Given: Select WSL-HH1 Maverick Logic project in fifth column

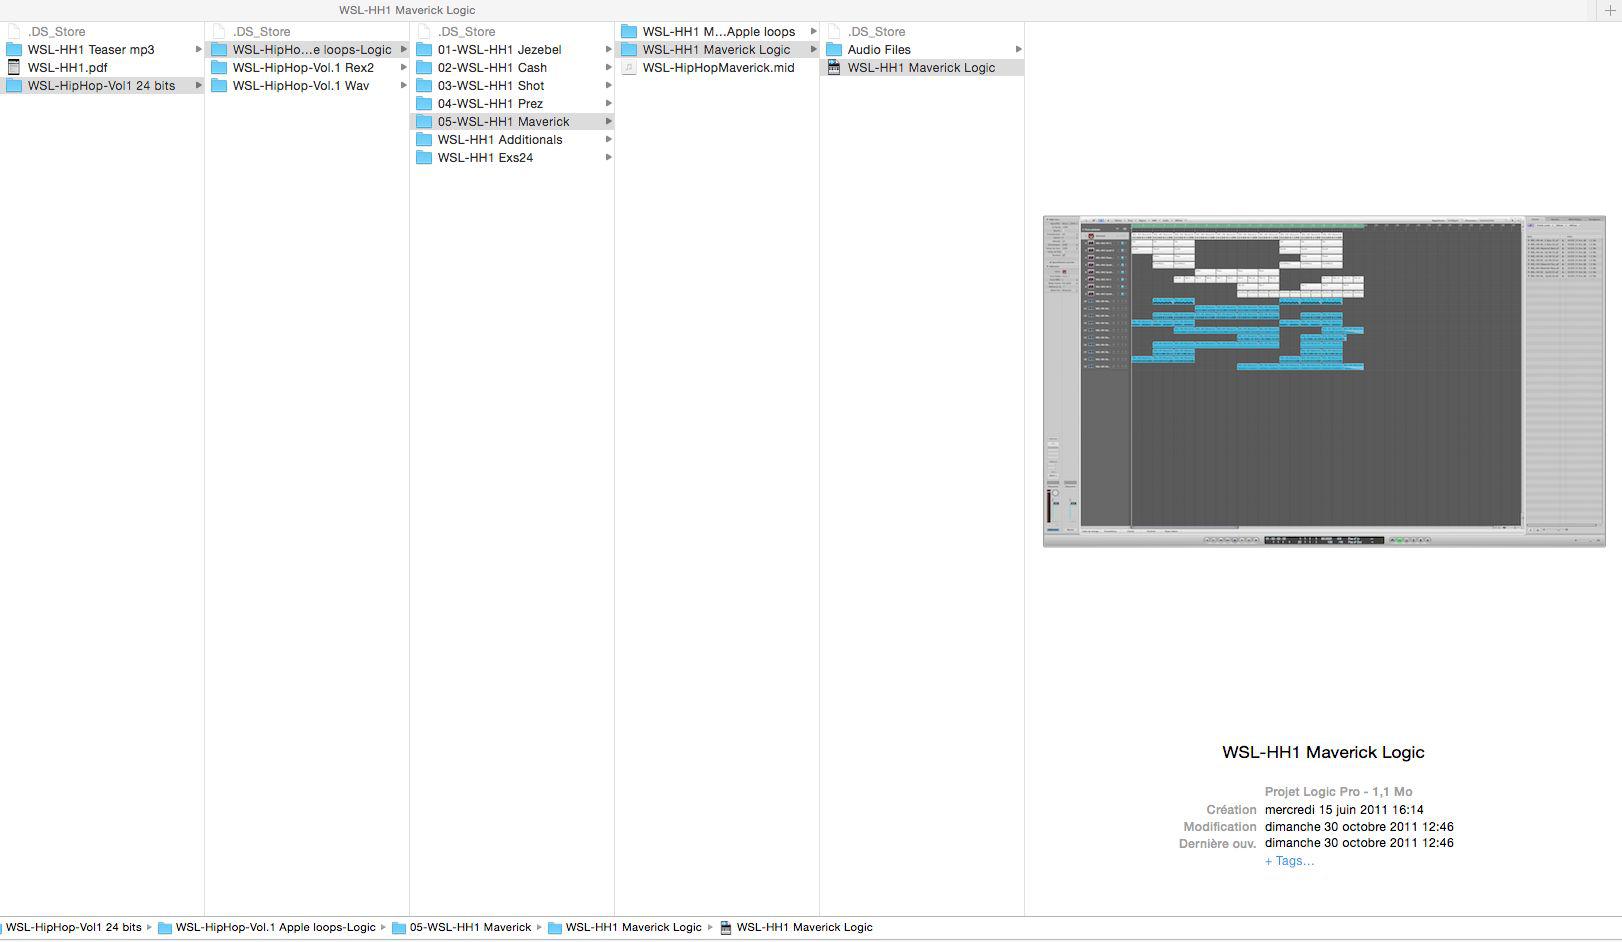Looking at the screenshot, I should [x=922, y=67].
